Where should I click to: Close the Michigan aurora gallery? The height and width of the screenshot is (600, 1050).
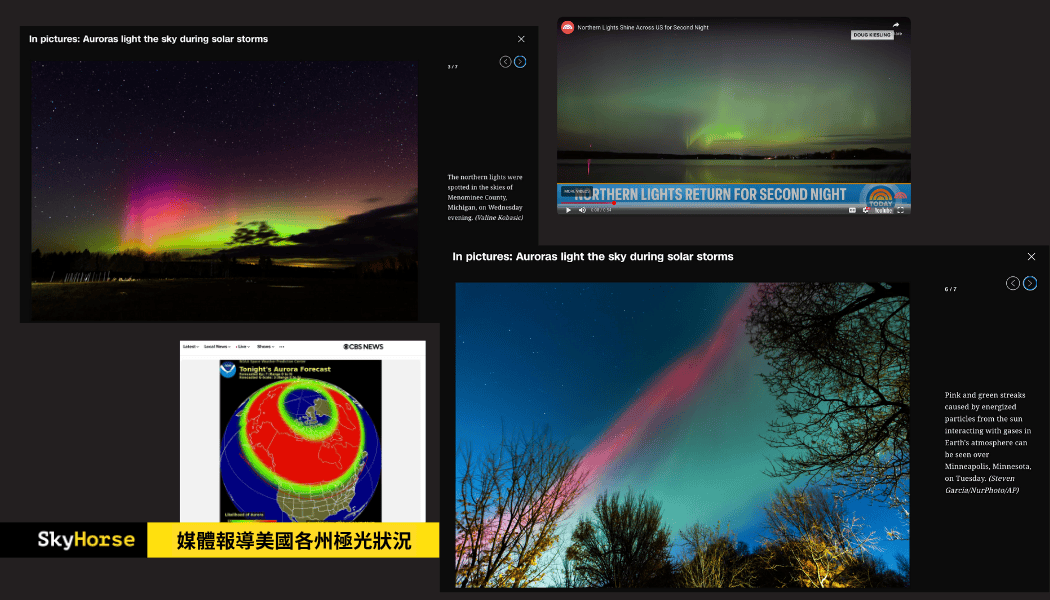521,39
